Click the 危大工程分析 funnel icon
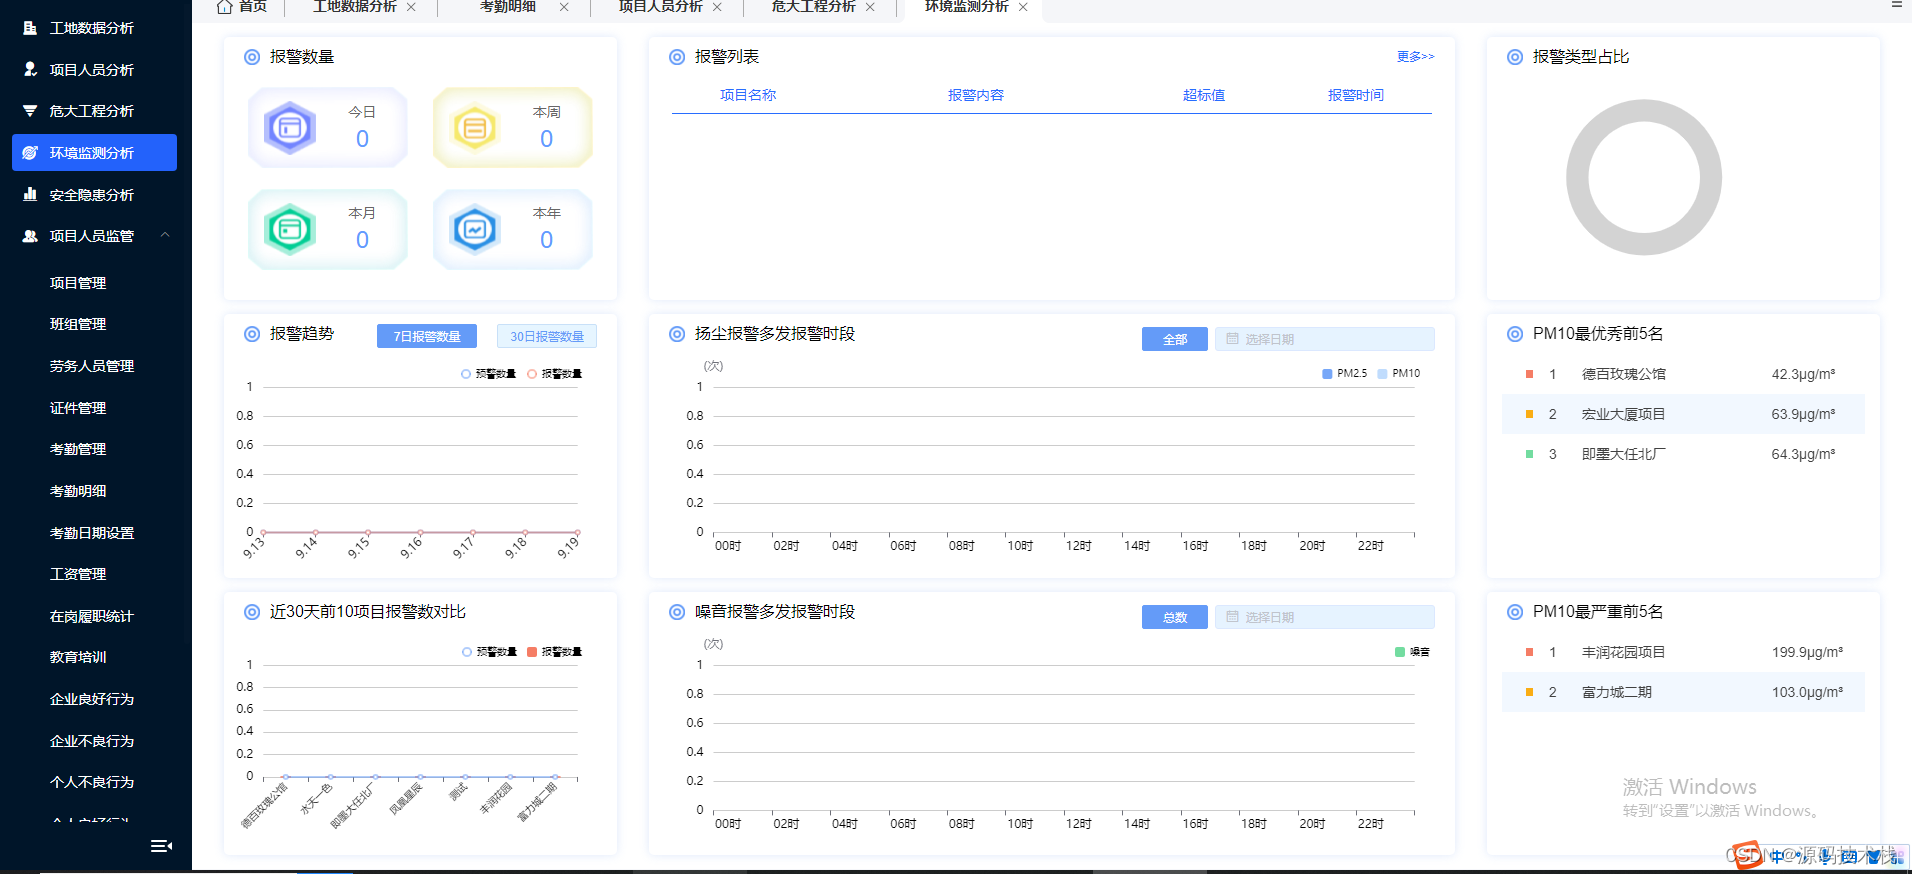 [30, 111]
